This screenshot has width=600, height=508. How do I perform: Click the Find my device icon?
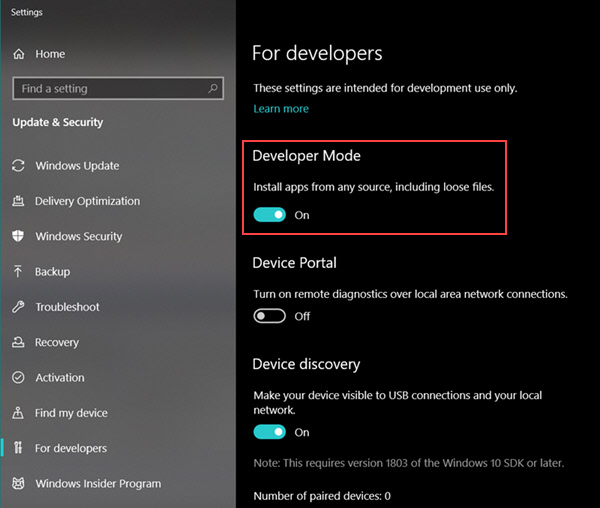coord(18,413)
